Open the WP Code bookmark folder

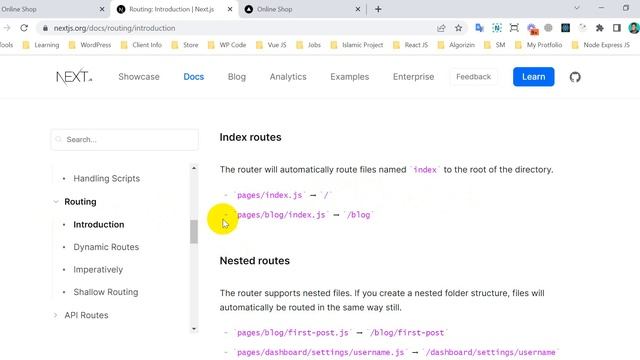[x=227, y=45]
